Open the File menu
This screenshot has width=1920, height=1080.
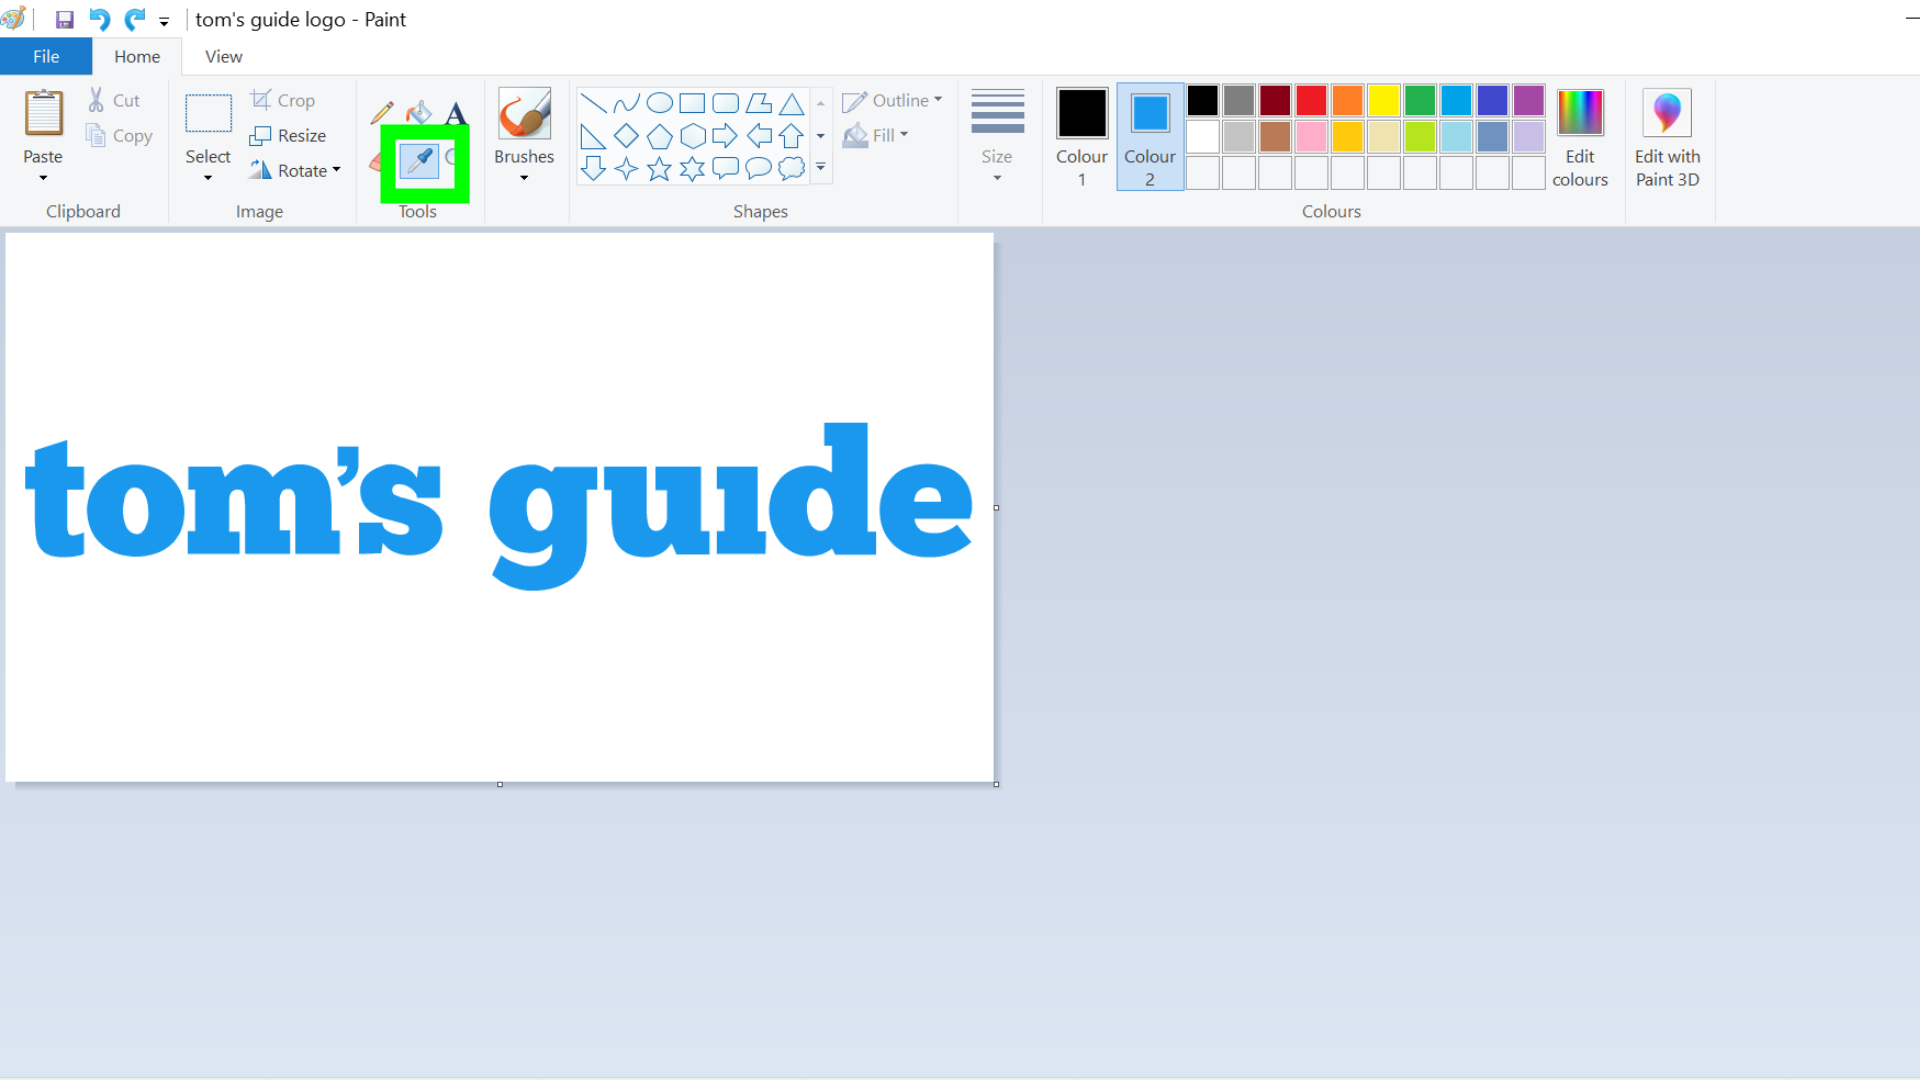tap(45, 55)
